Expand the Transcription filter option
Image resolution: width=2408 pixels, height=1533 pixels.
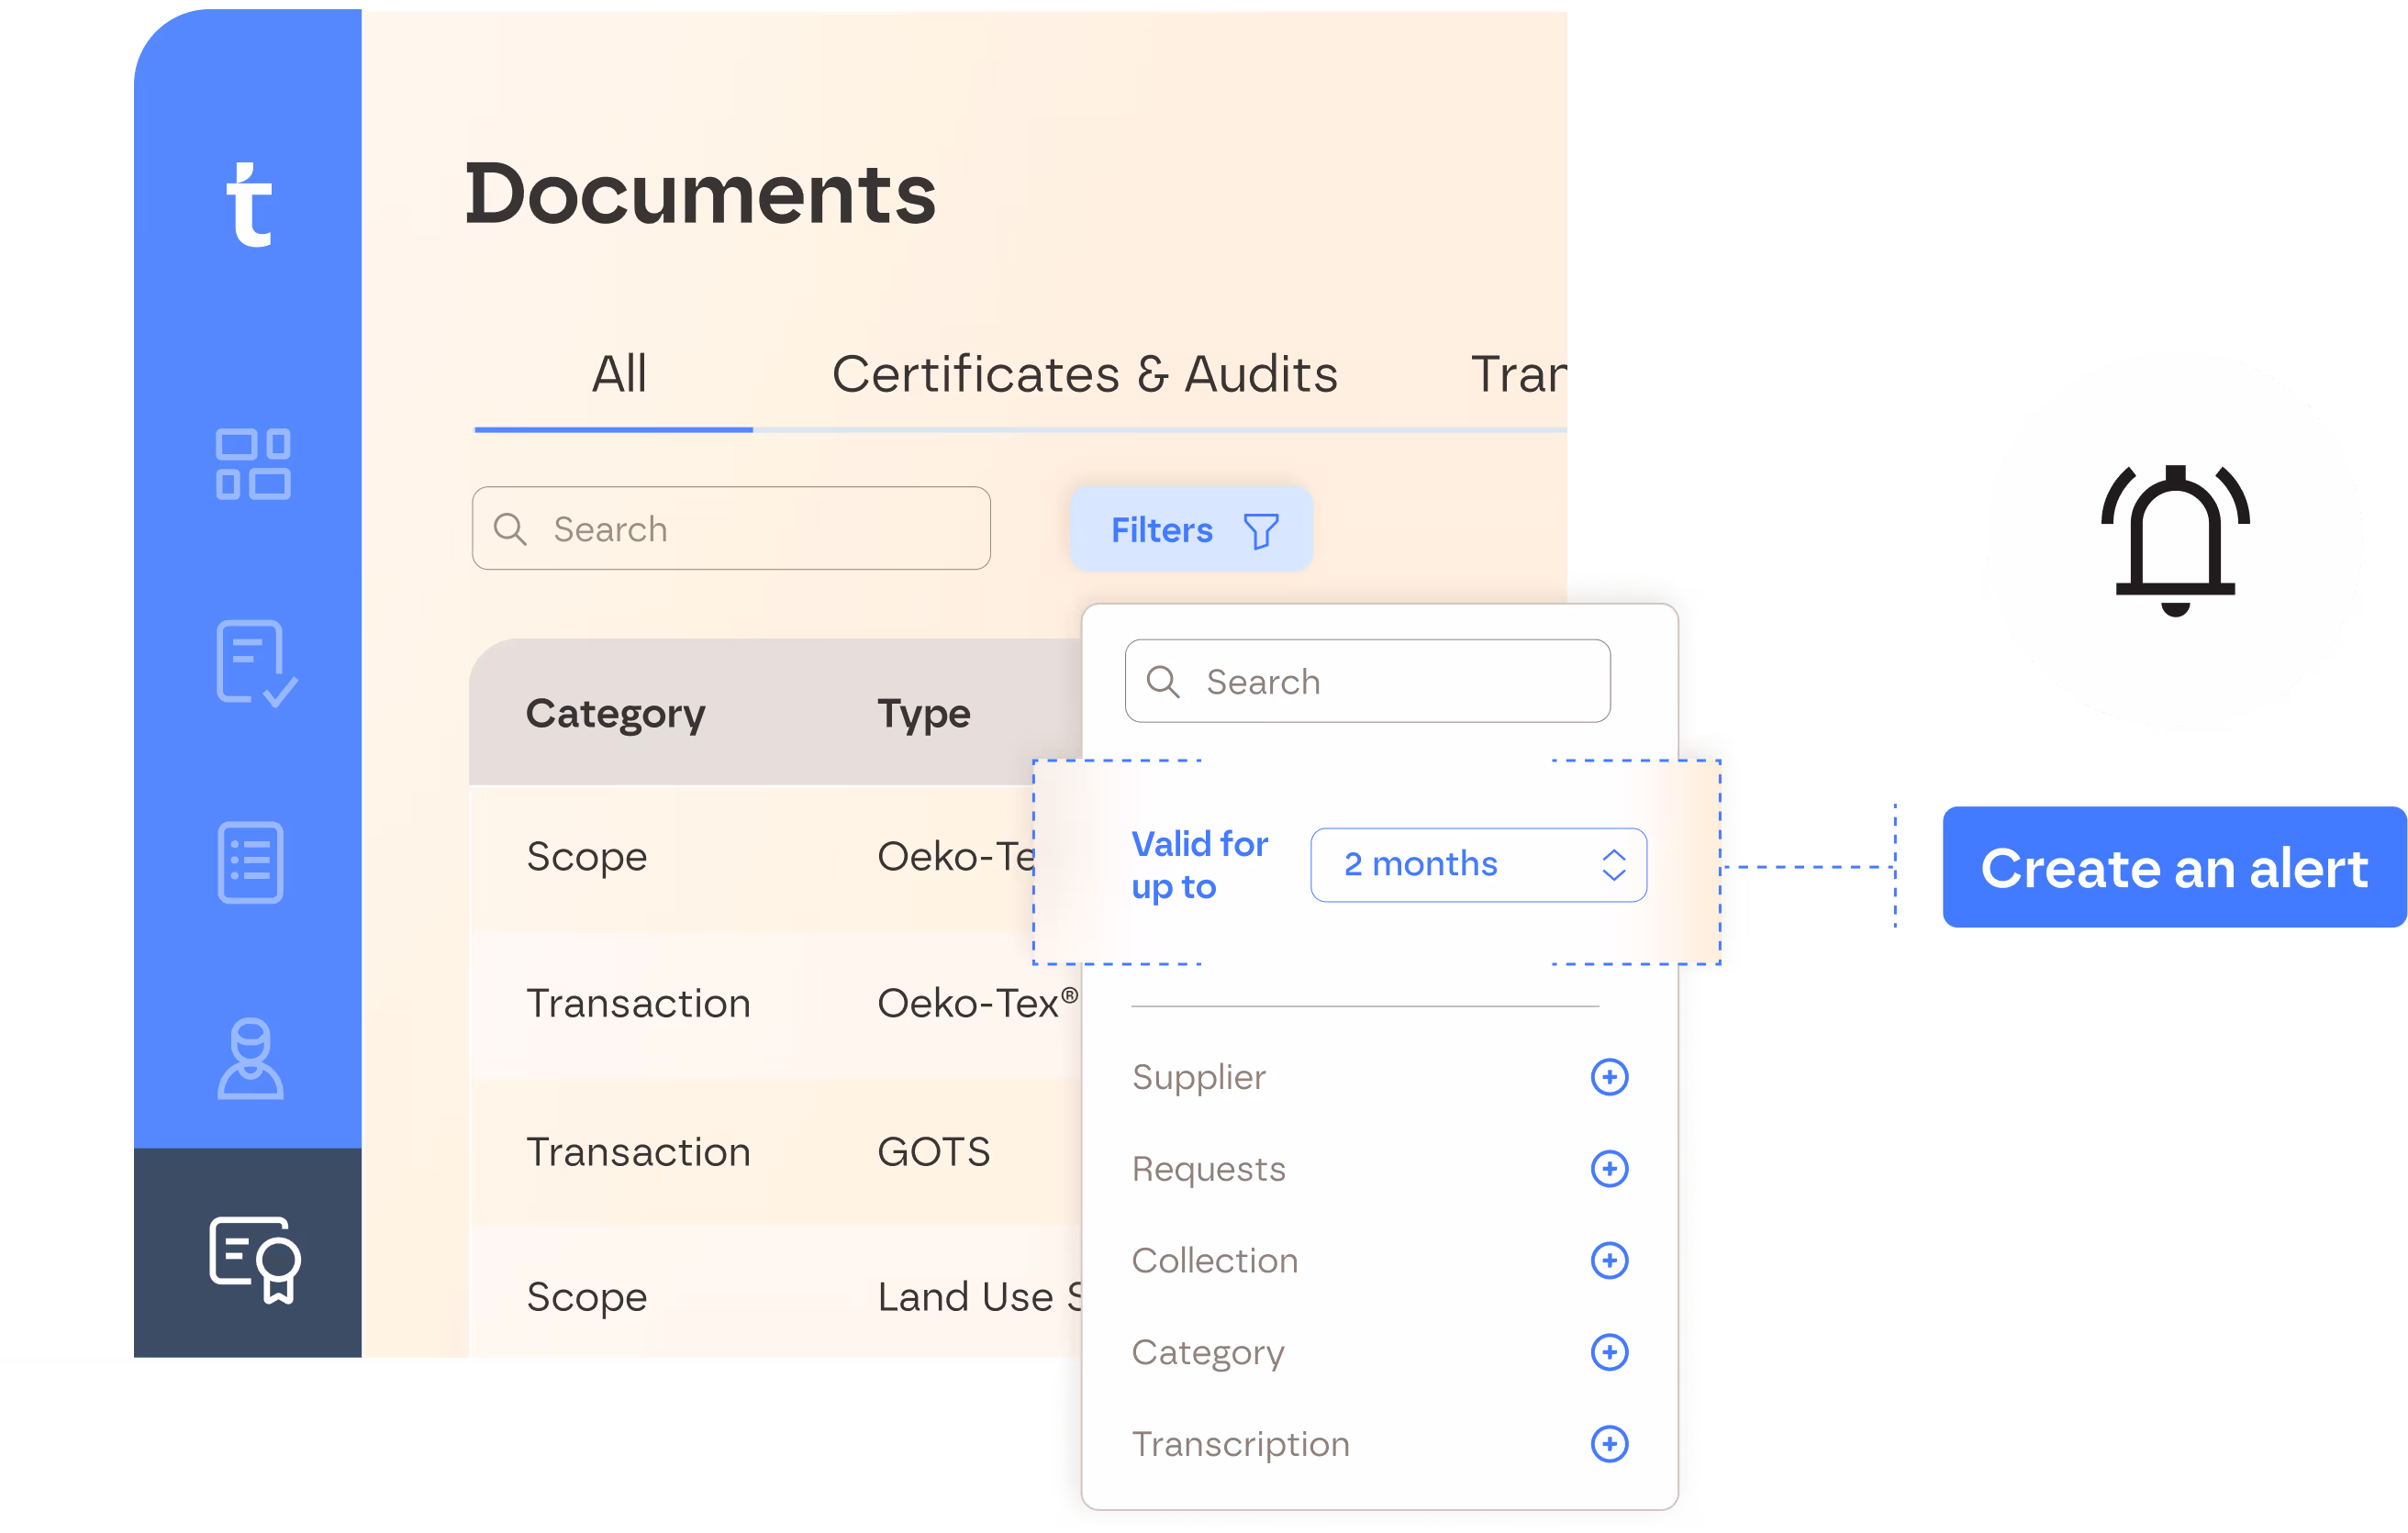point(1608,1444)
